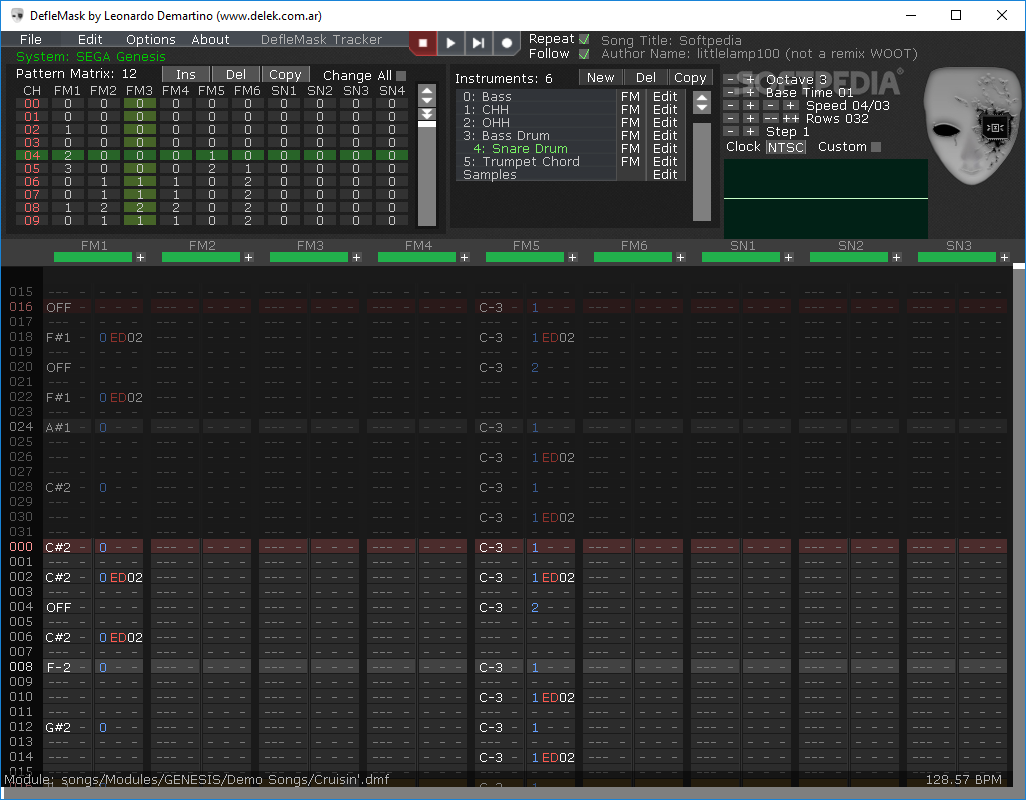1026x800 pixels.
Task: Start playback with the play button
Action: pyautogui.click(x=450, y=43)
